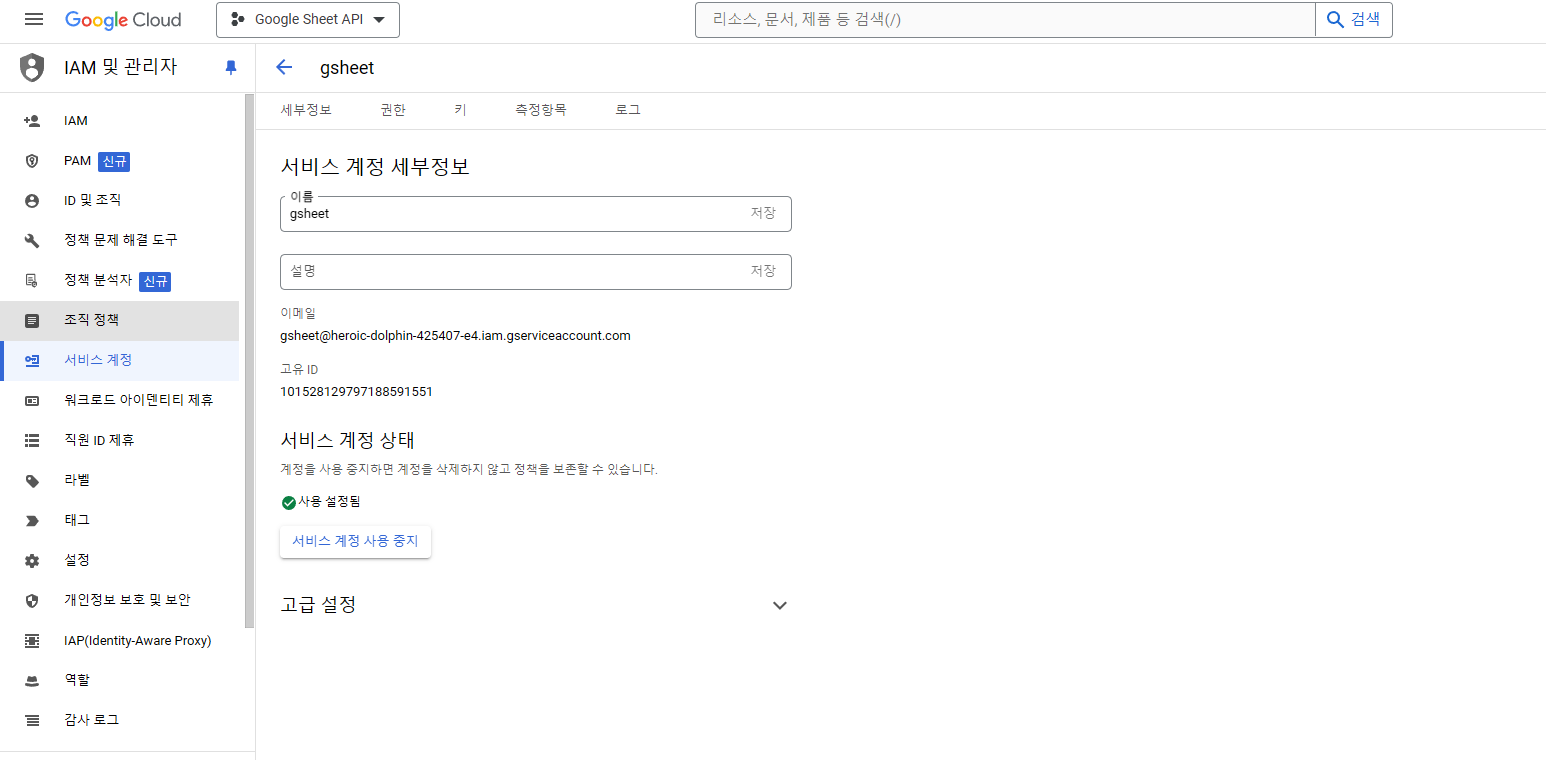Click the IAM 및 관리자 shield icon
This screenshot has width=1546, height=760.
coord(33,68)
